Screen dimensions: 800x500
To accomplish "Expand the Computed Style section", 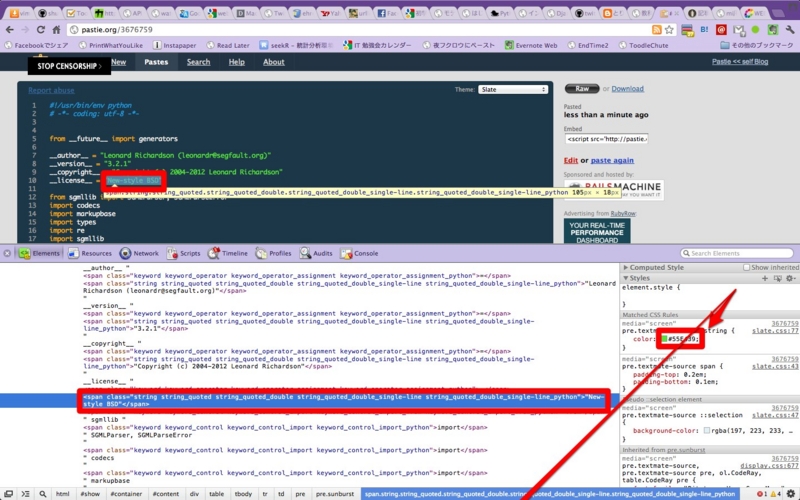I will 626,267.
